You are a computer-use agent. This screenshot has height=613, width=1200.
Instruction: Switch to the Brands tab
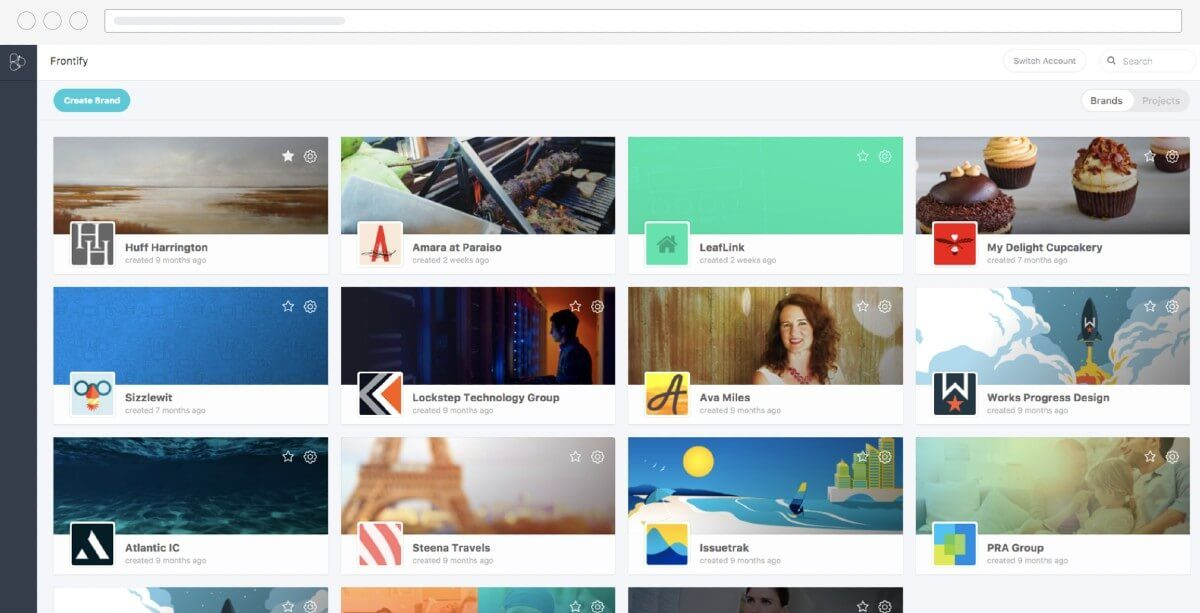click(x=1106, y=101)
